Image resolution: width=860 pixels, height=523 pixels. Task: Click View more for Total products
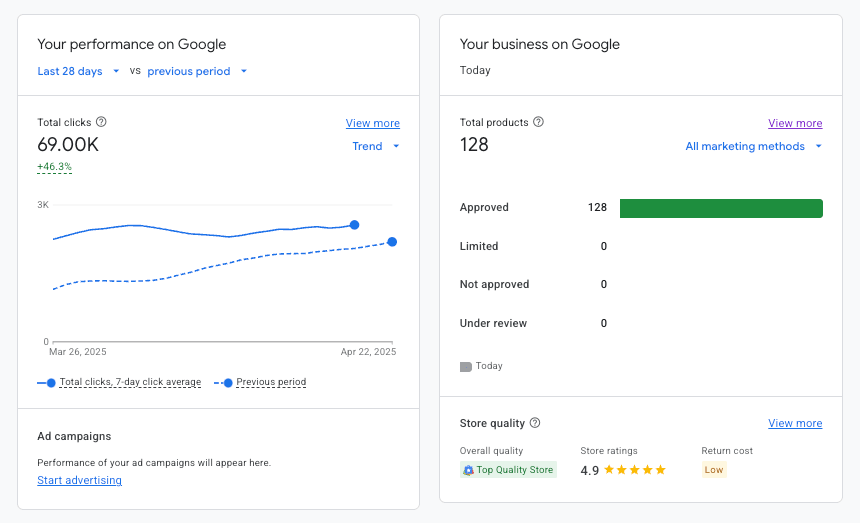click(x=795, y=123)
